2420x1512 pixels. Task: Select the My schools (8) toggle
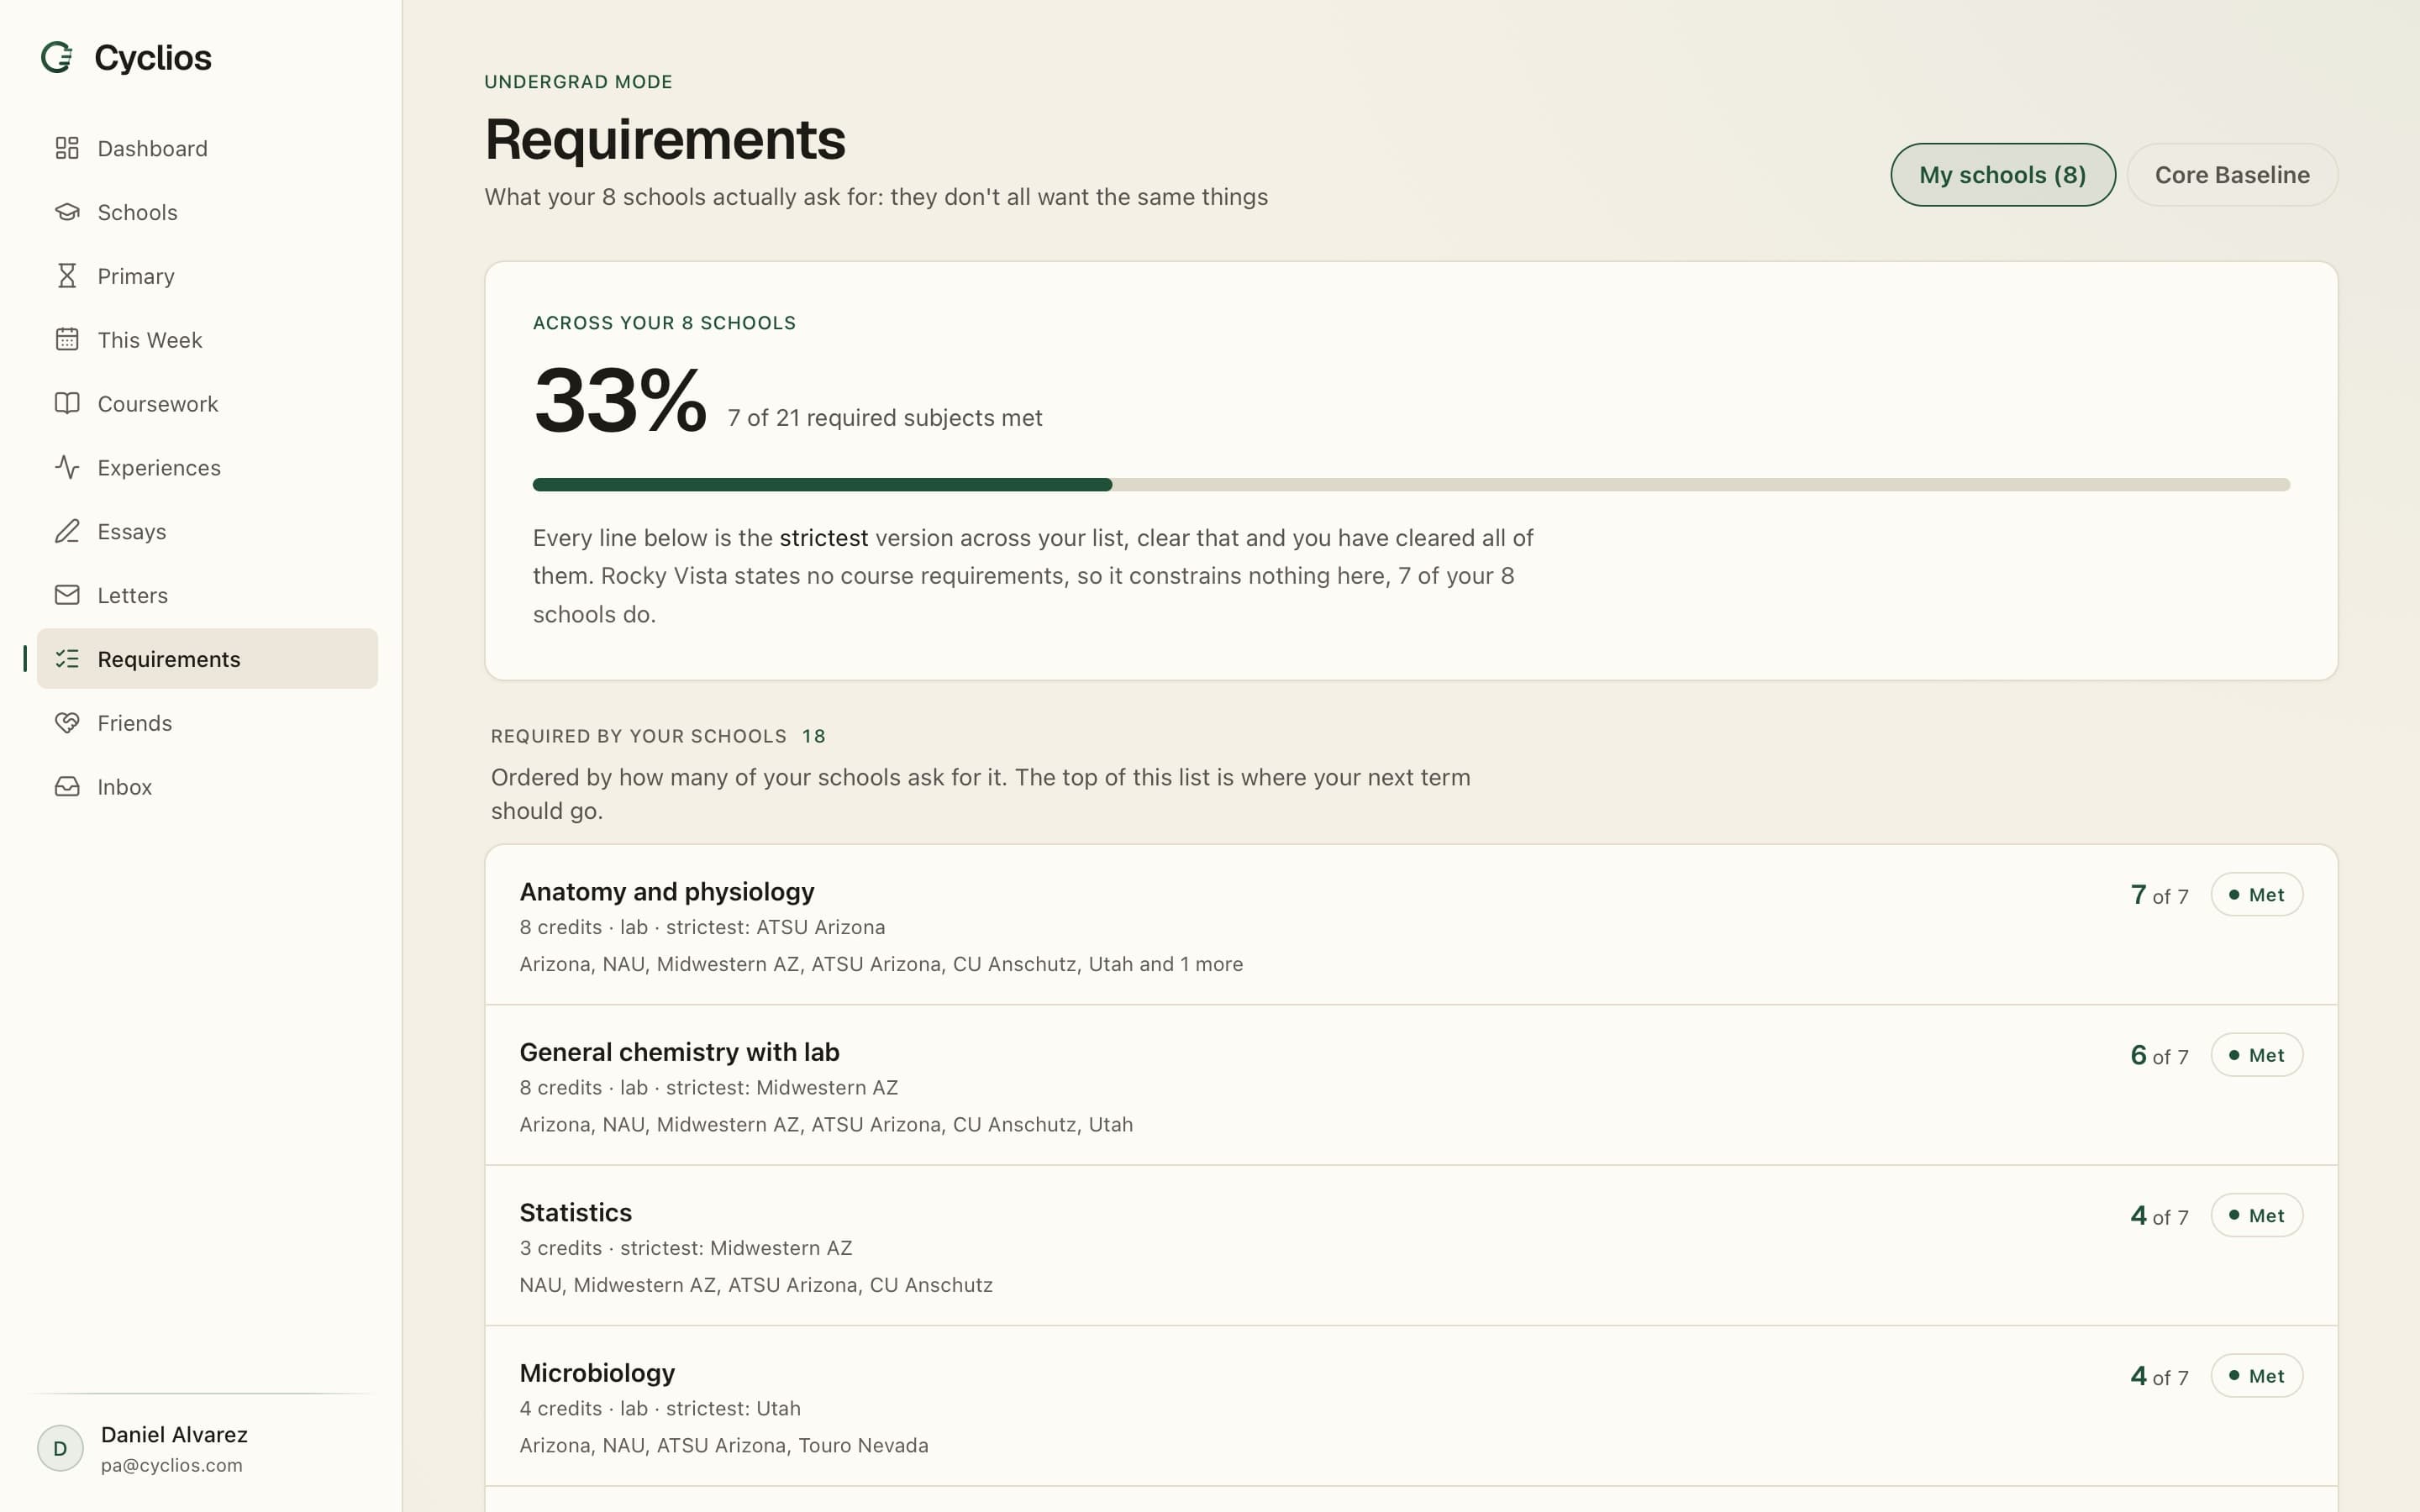(2002, 175)
